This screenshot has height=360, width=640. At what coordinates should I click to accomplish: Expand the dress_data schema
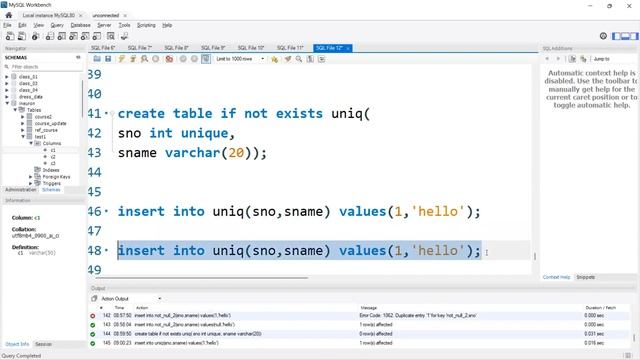(x=7, y=97)
